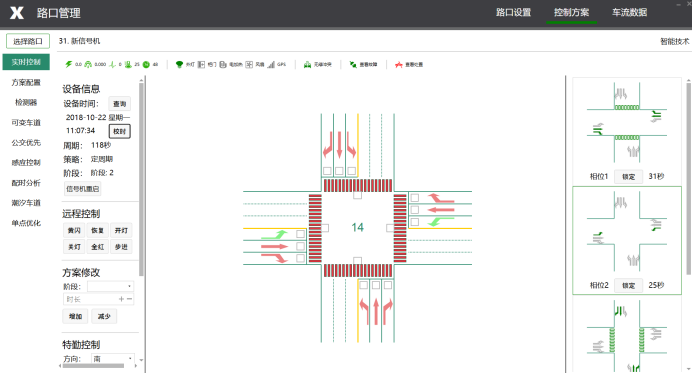Switch to the 路口设置 tab
This screenshot has width=693, height=373.
(513, 12)
